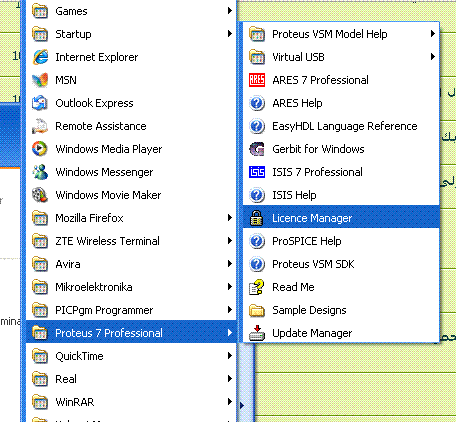
Task: Open the Sample Designs entry
Action: tap(341, 310)
